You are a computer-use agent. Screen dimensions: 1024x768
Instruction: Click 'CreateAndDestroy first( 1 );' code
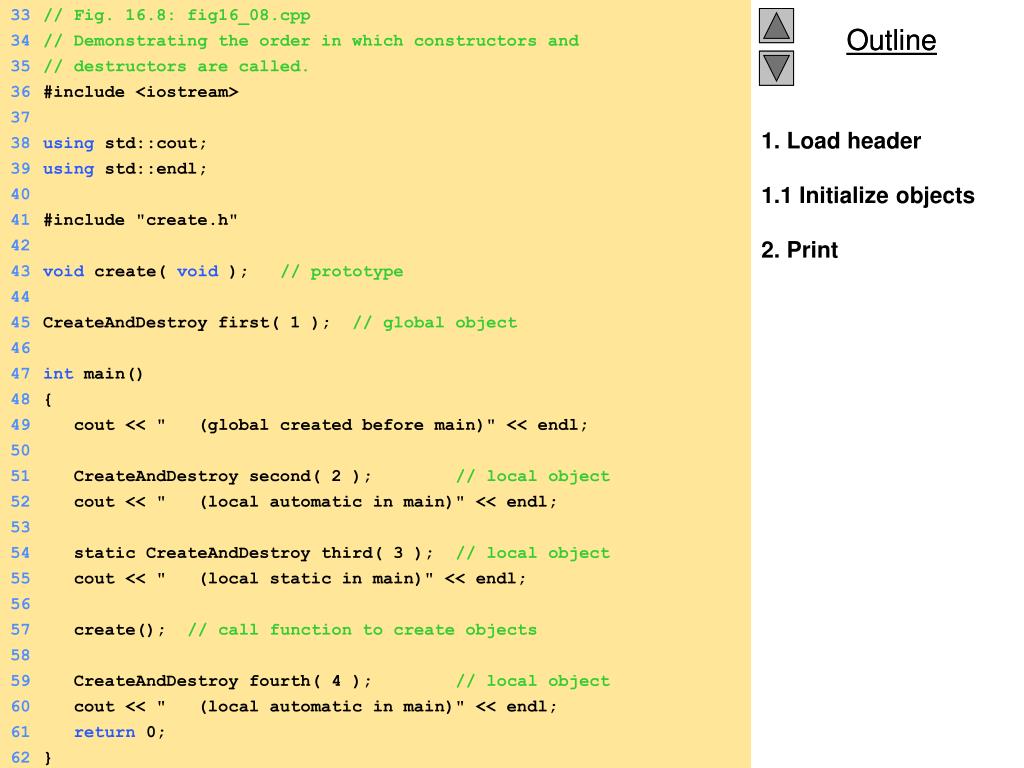[x=187, y=323]
